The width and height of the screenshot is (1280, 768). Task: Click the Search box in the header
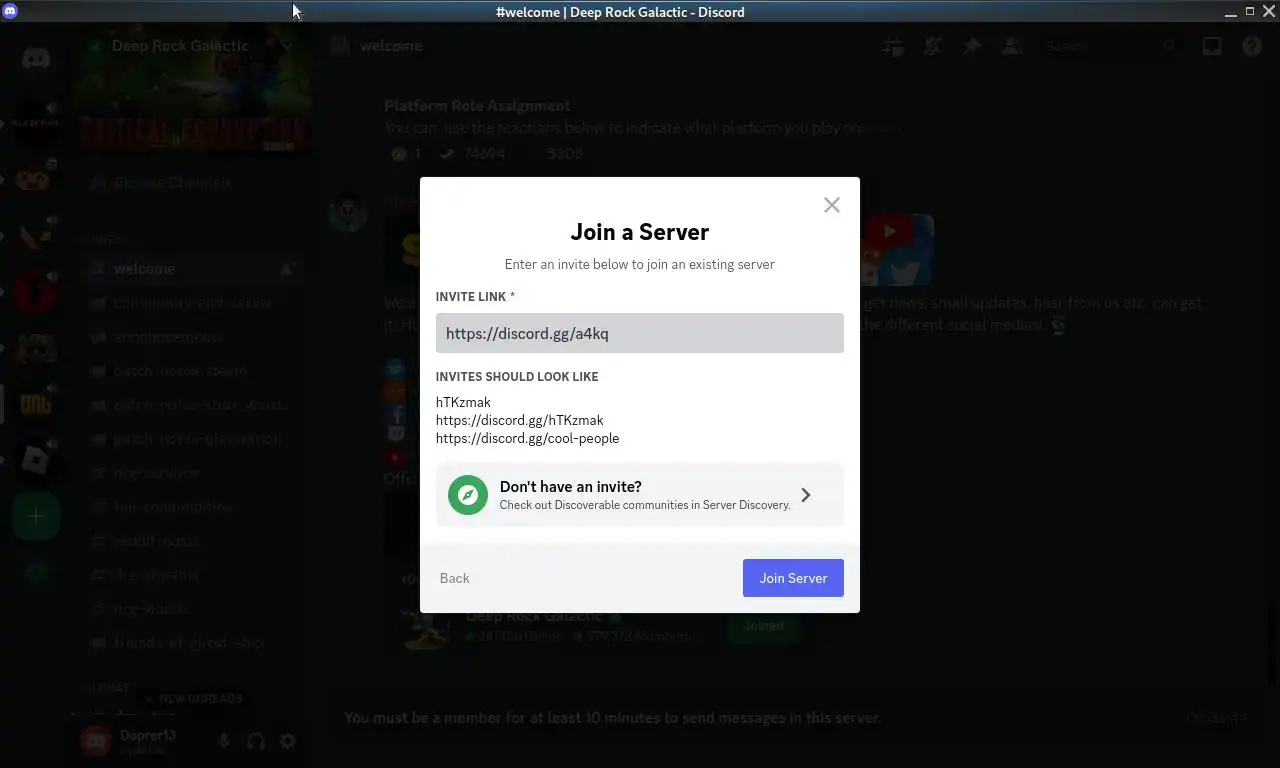(x=1110, y=46)
